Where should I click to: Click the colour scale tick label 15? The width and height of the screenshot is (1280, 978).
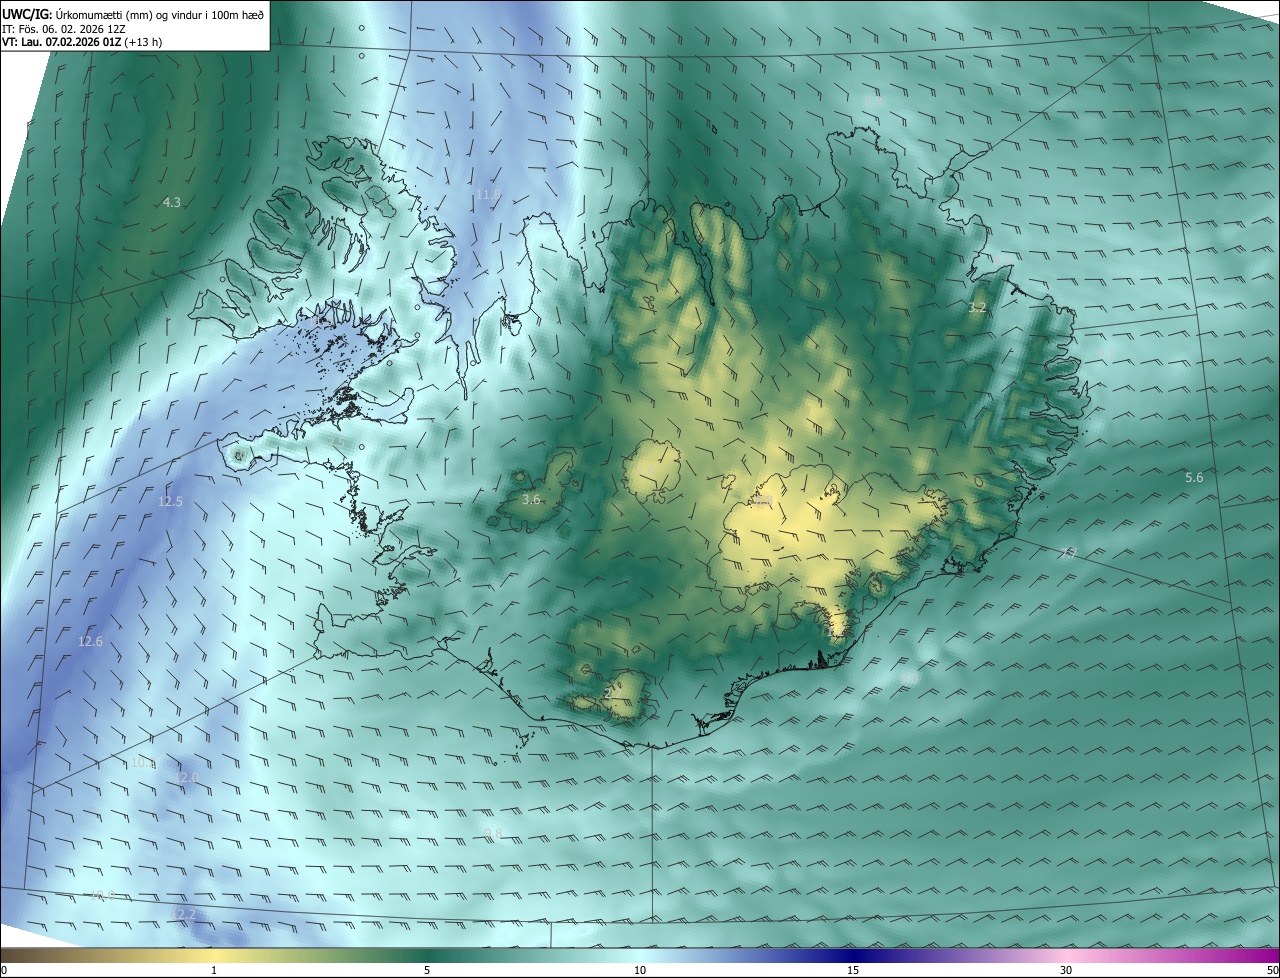point(853,970)
